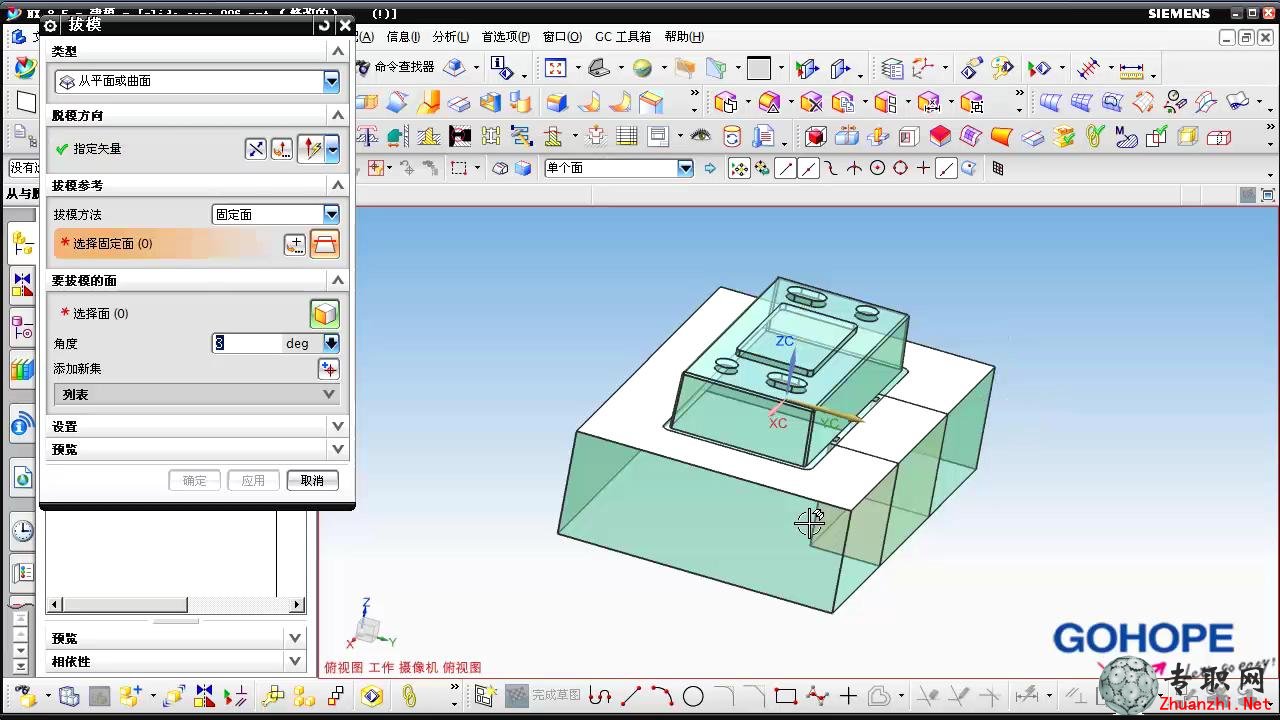
Task: Toggle the enable snap points button
Action: click(x=740, y=168)
